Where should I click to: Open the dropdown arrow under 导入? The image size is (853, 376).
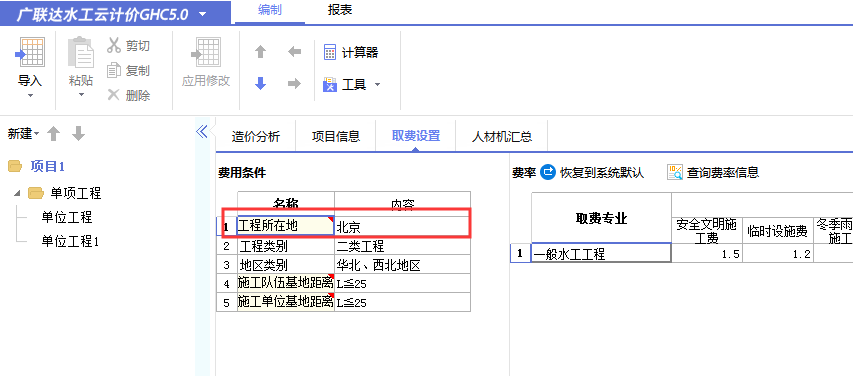(30, 95)
